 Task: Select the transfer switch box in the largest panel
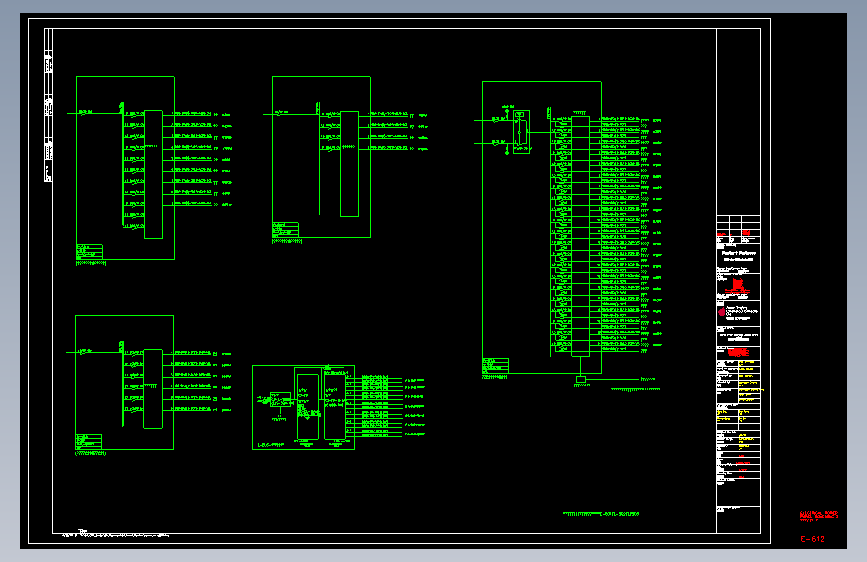pyautogui.click(x=521, y=132)
